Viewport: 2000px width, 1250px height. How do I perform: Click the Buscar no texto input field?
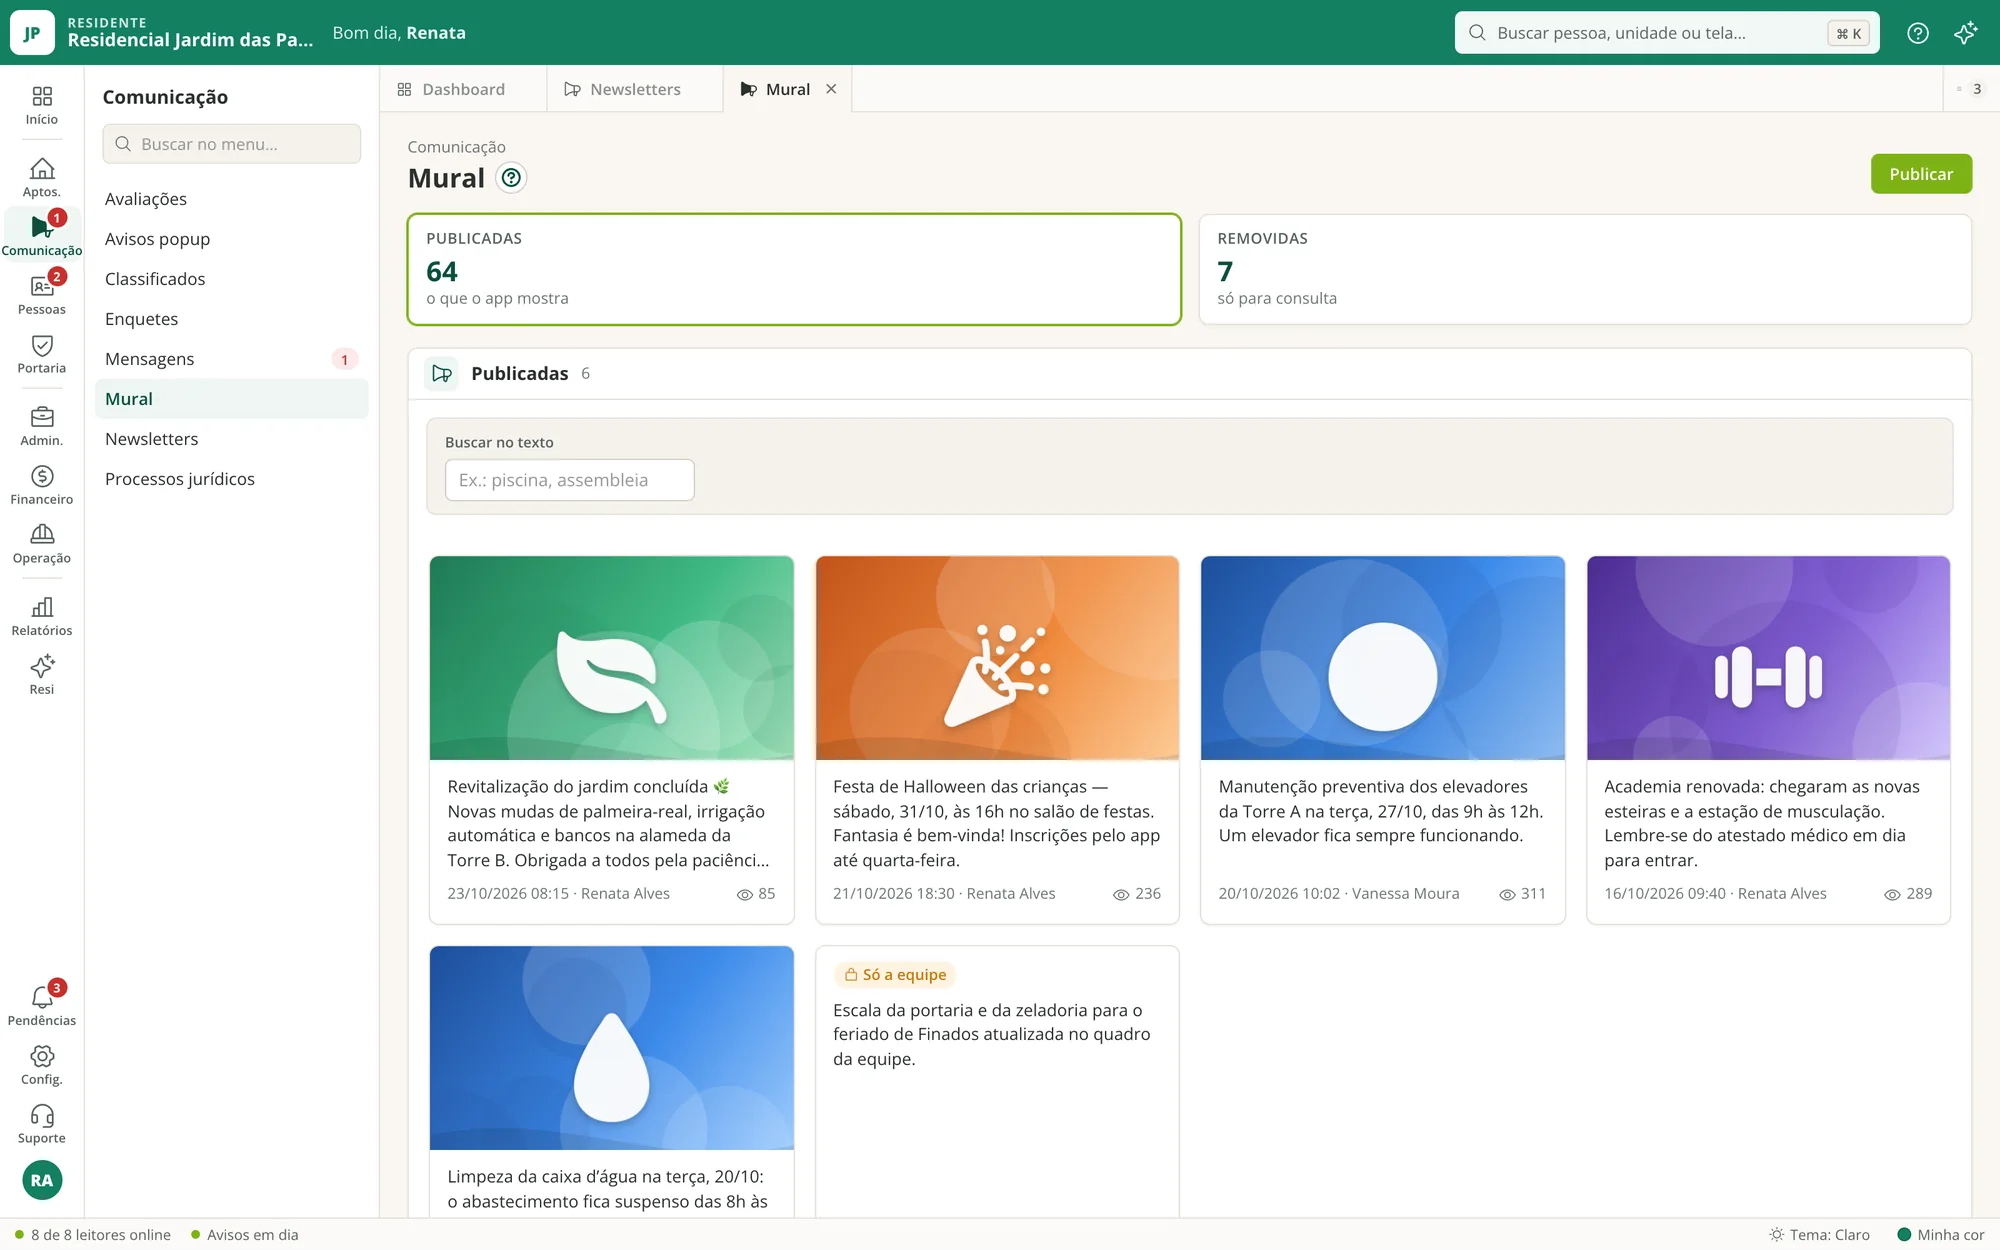(569, 480)
